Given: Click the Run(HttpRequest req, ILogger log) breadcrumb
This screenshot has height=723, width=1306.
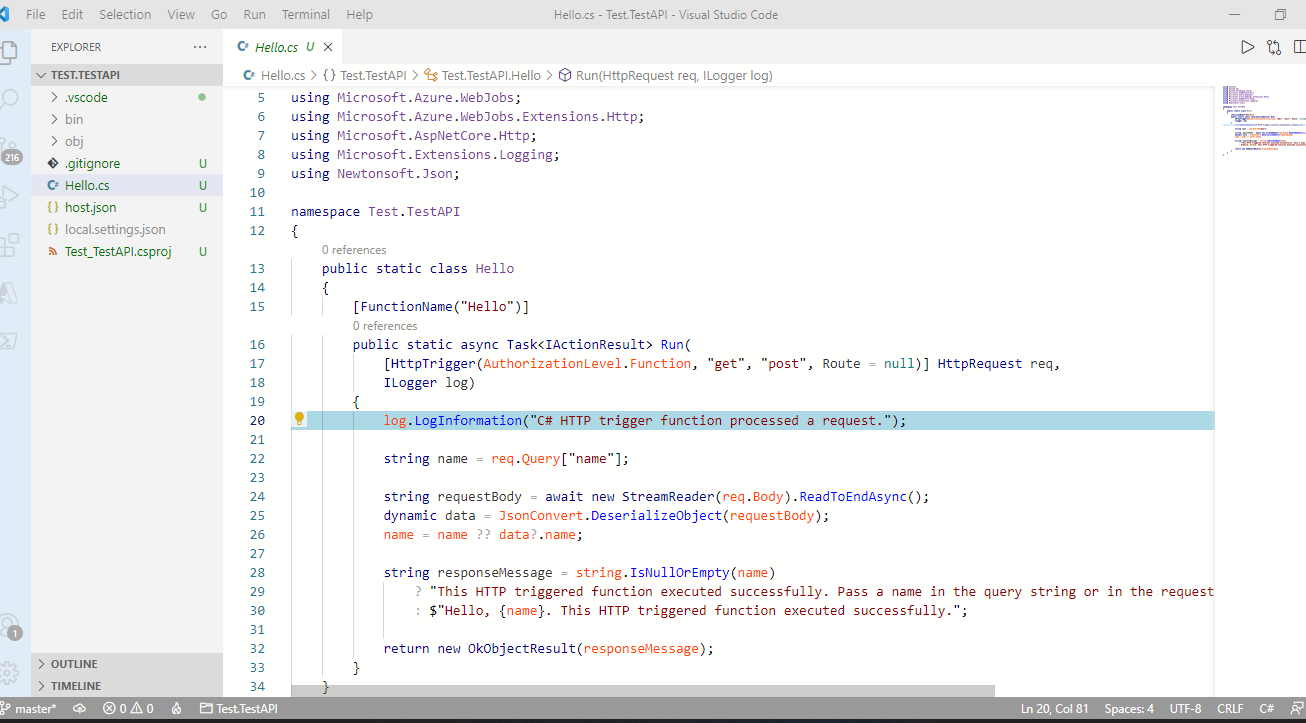Looking at the screenshot, I should click(665, 75).
